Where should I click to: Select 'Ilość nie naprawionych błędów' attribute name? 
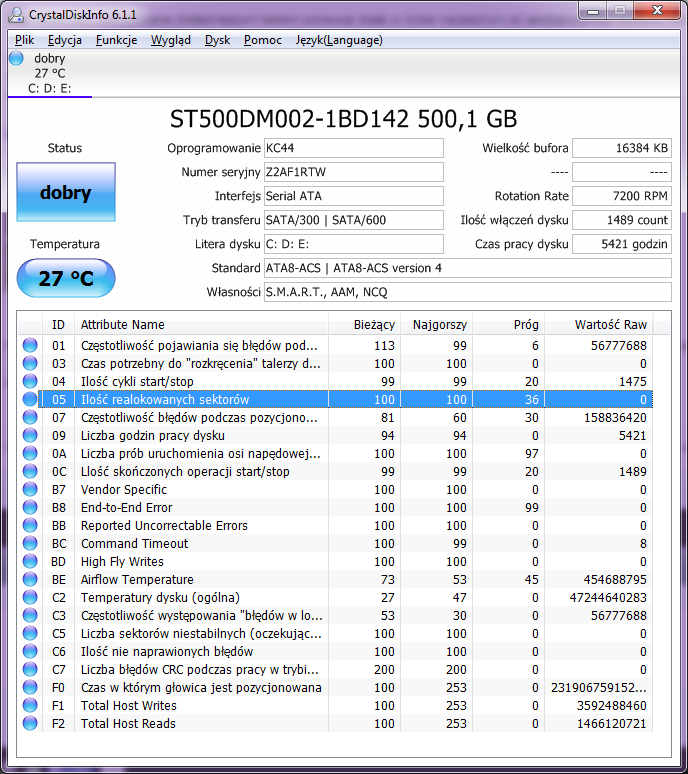pyautogui.click(x=167, y=652)
